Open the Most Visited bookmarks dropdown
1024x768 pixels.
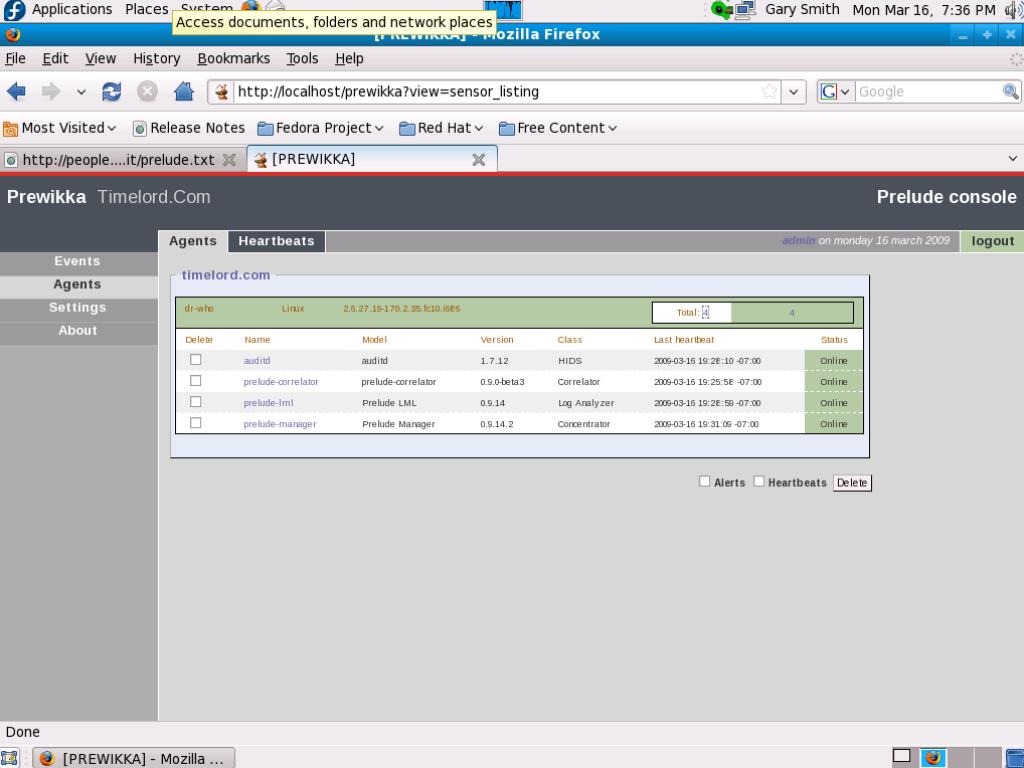[x=60, y=128]
